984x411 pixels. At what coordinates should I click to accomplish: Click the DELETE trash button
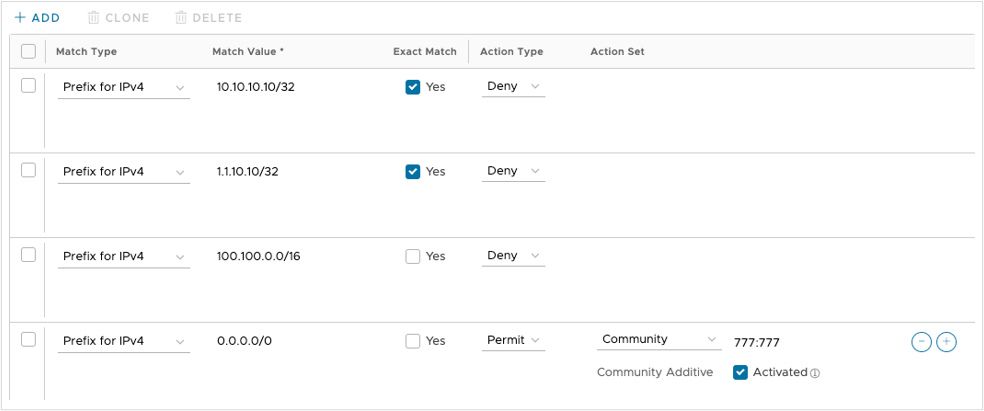[208, 18]
